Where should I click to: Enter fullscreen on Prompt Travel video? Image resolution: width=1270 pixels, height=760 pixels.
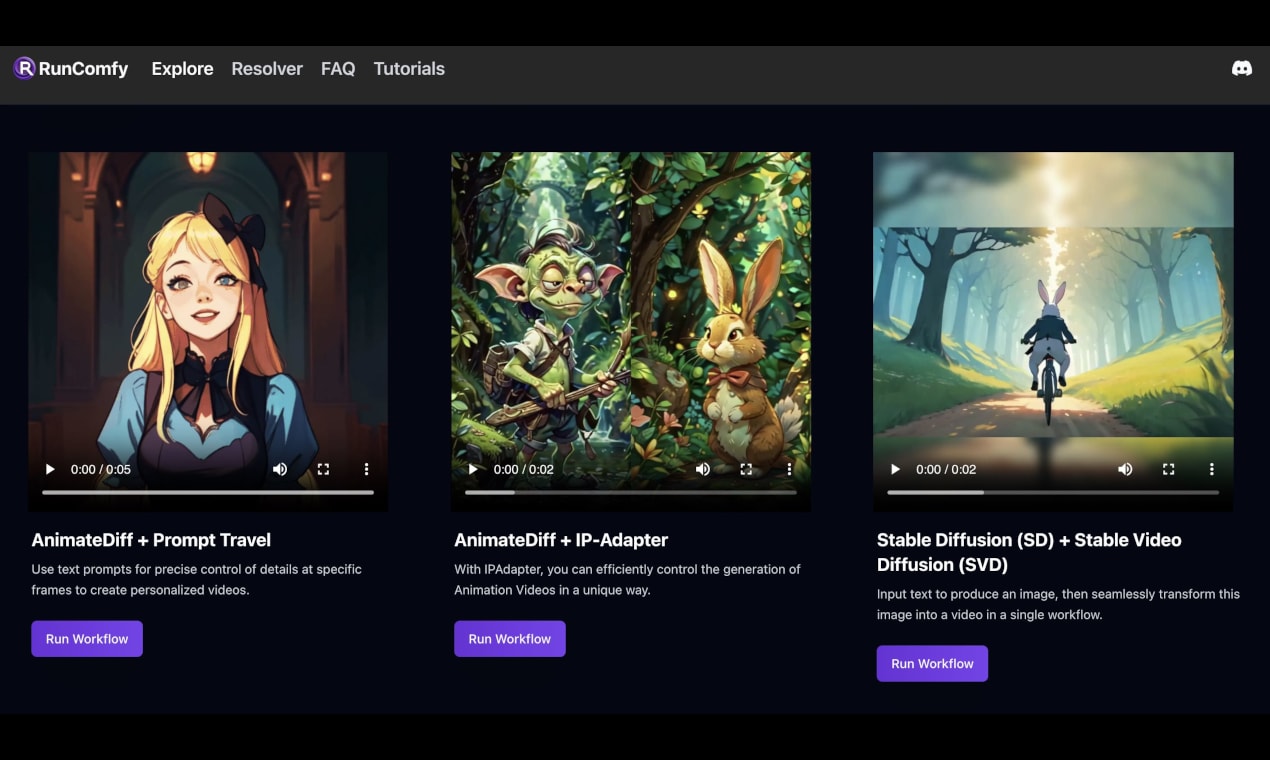(323, 469)
